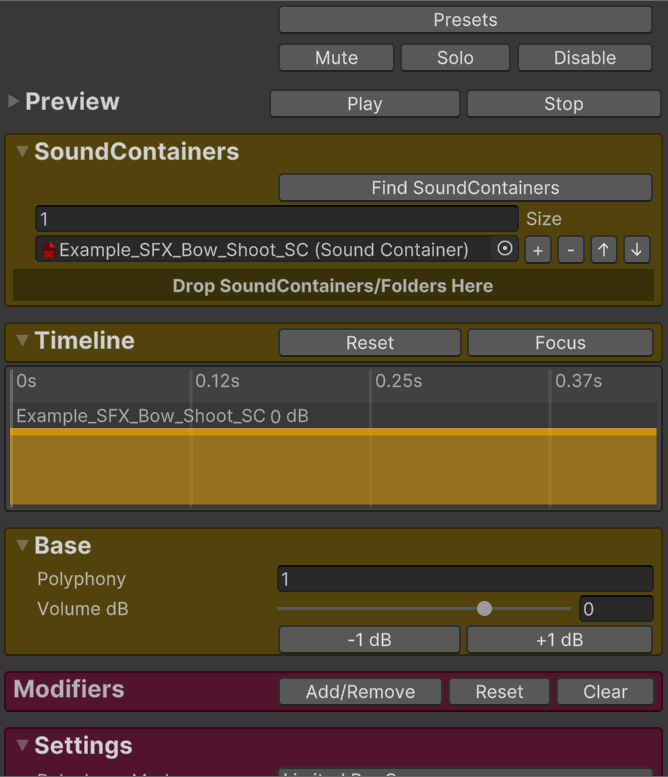
Task: Open the Add/Remove modifiers menu
Action: click(360, 691)
